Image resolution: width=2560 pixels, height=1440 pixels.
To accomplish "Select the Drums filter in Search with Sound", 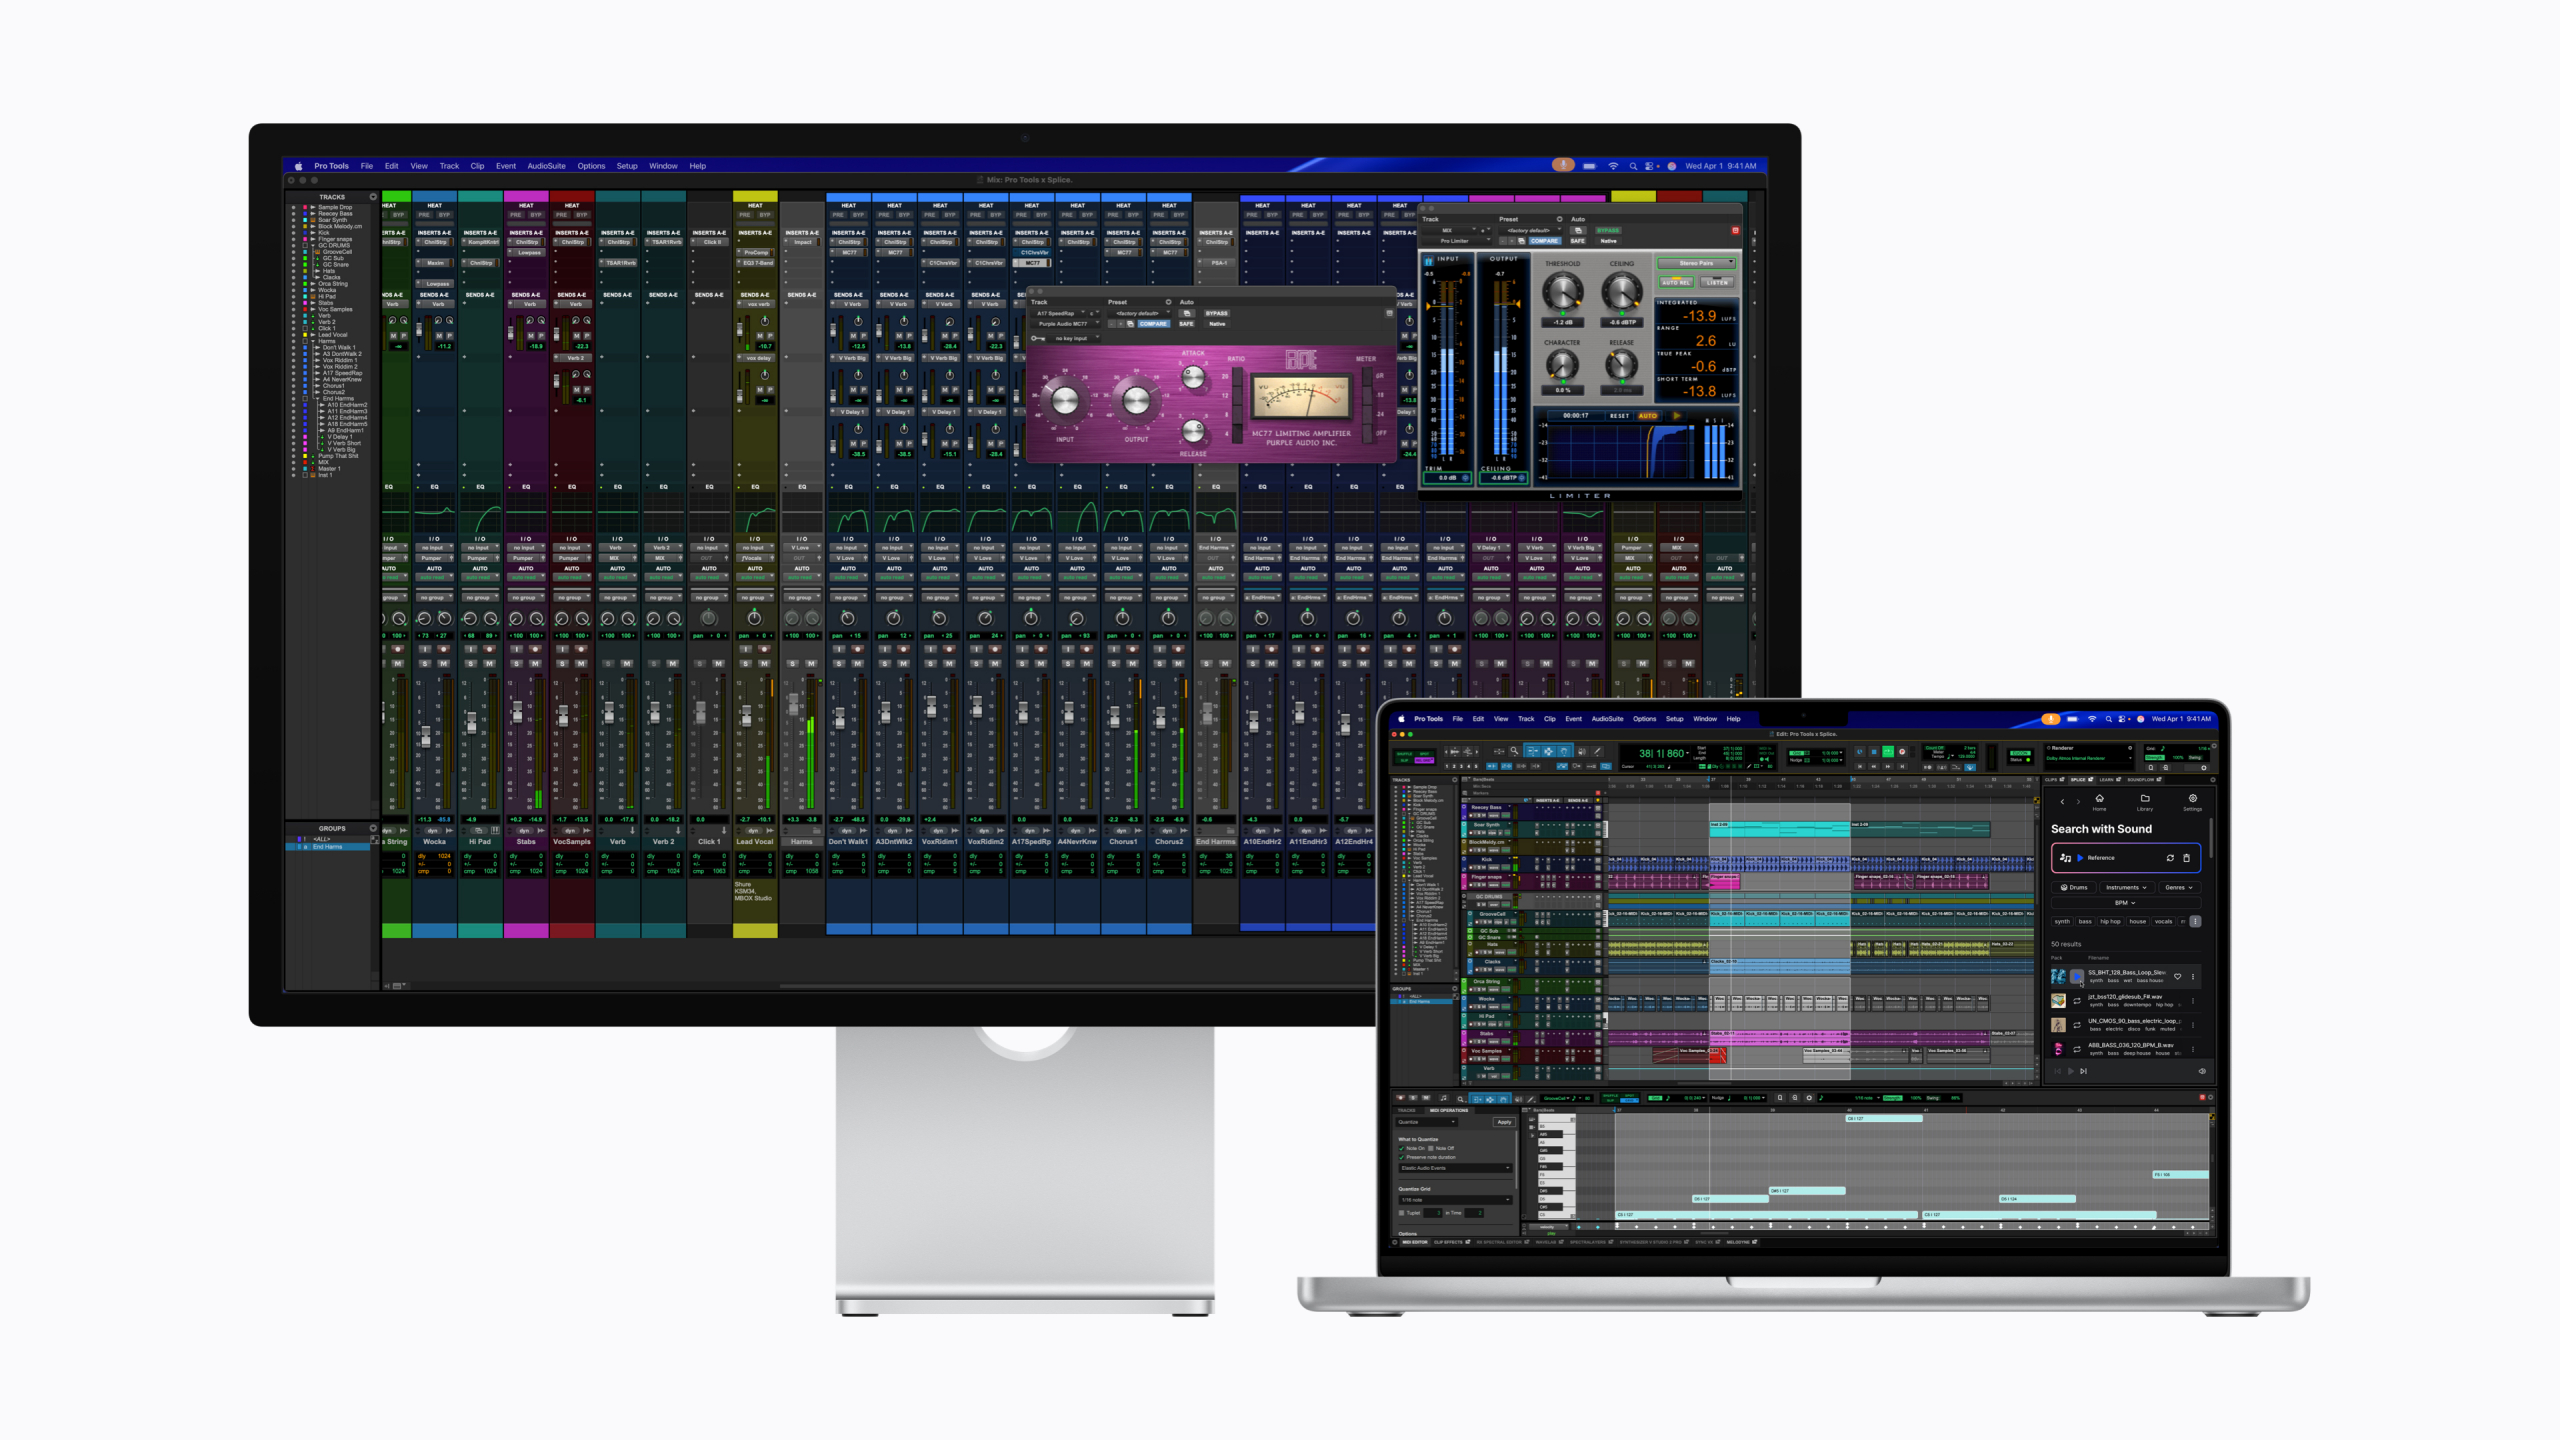I will tap(2073, 888).
